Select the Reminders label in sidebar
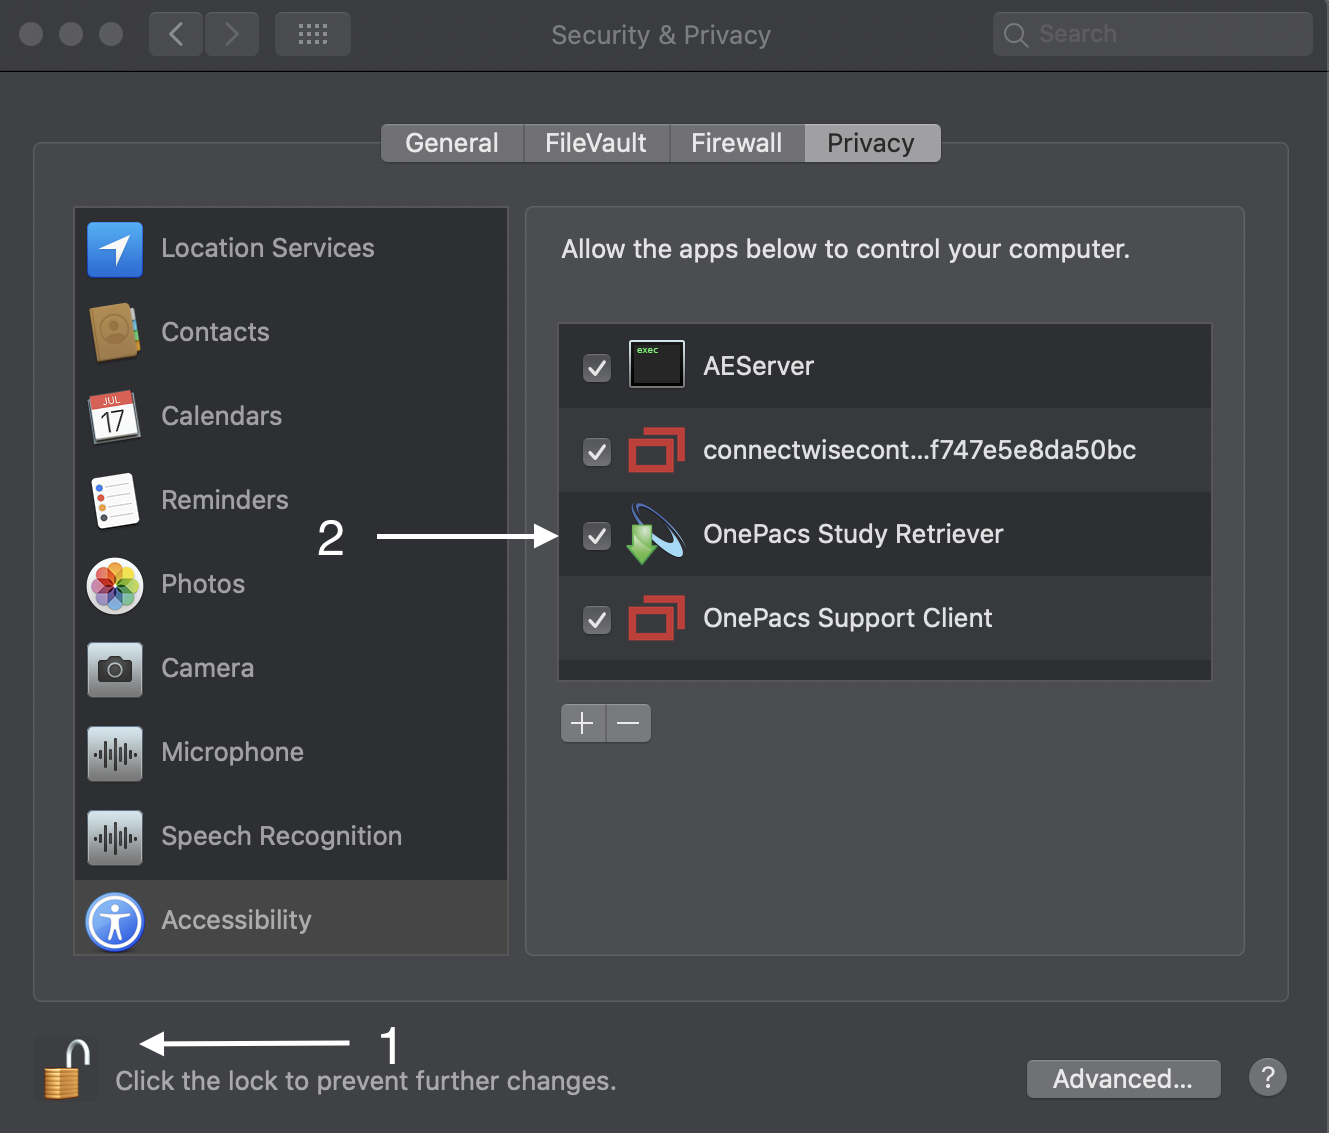1329x1133 pixels. pos(225,500)
